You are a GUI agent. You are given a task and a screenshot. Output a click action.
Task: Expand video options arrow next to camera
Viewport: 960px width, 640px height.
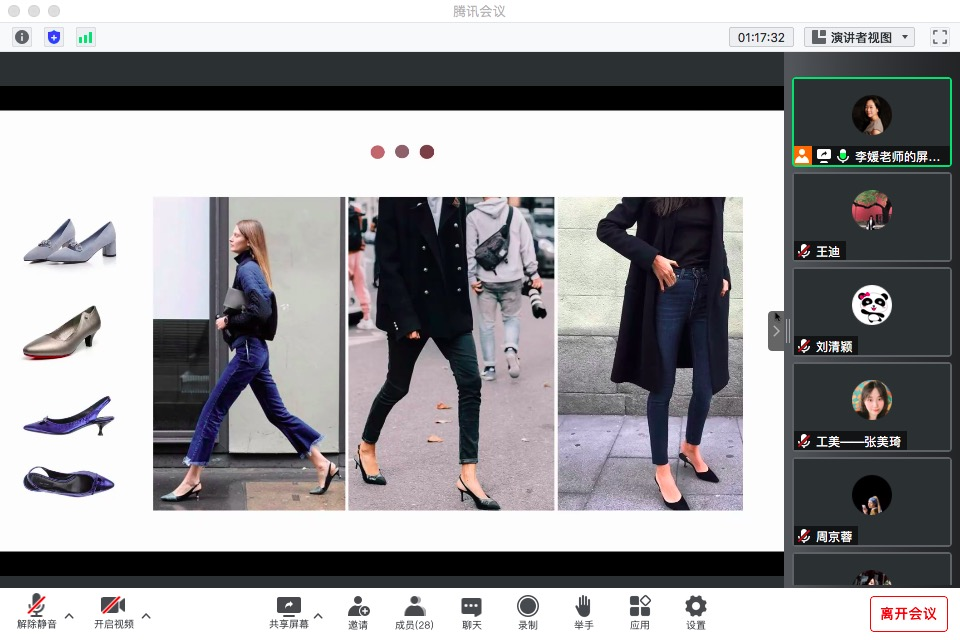146,615
